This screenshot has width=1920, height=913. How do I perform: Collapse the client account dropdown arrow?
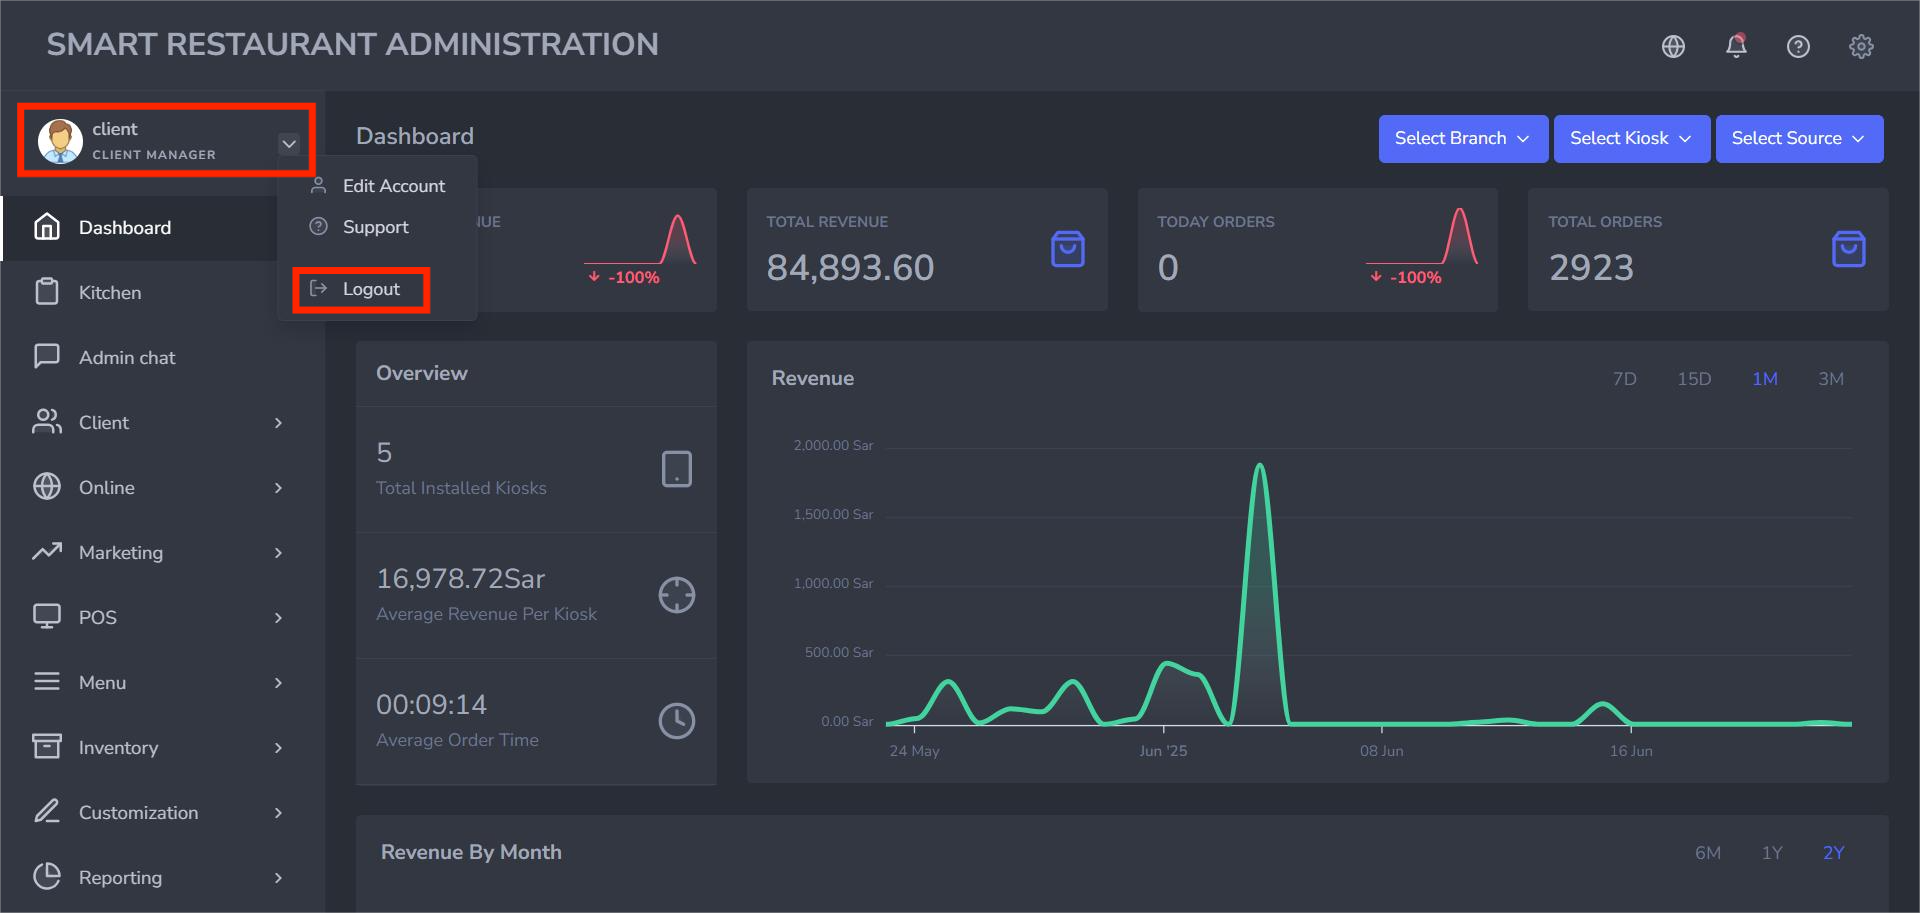coord(289,144)
